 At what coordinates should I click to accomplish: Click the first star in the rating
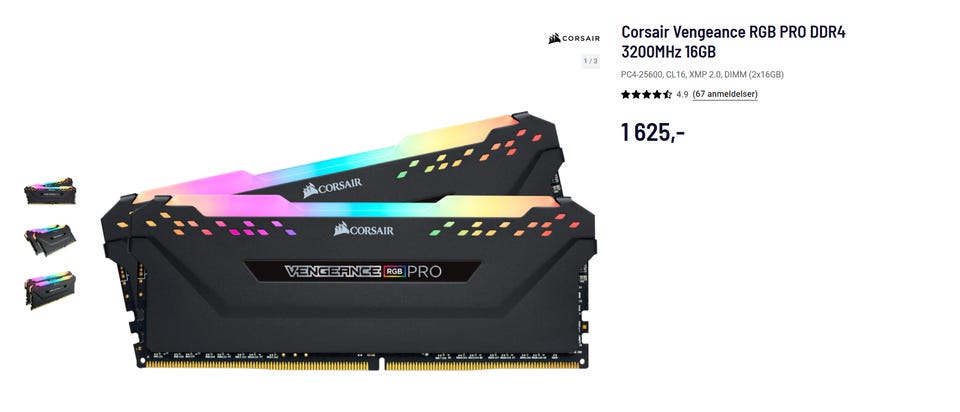pos(626,94)
